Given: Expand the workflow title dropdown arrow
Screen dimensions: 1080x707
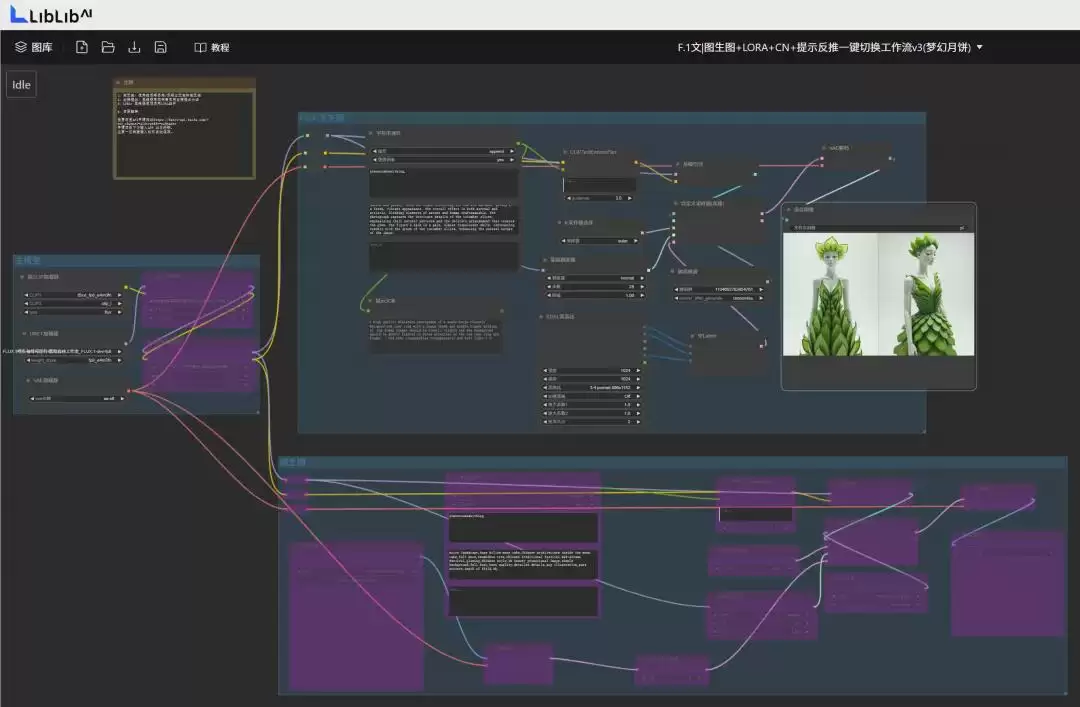Looking at the screenshot, I should 979,47.
